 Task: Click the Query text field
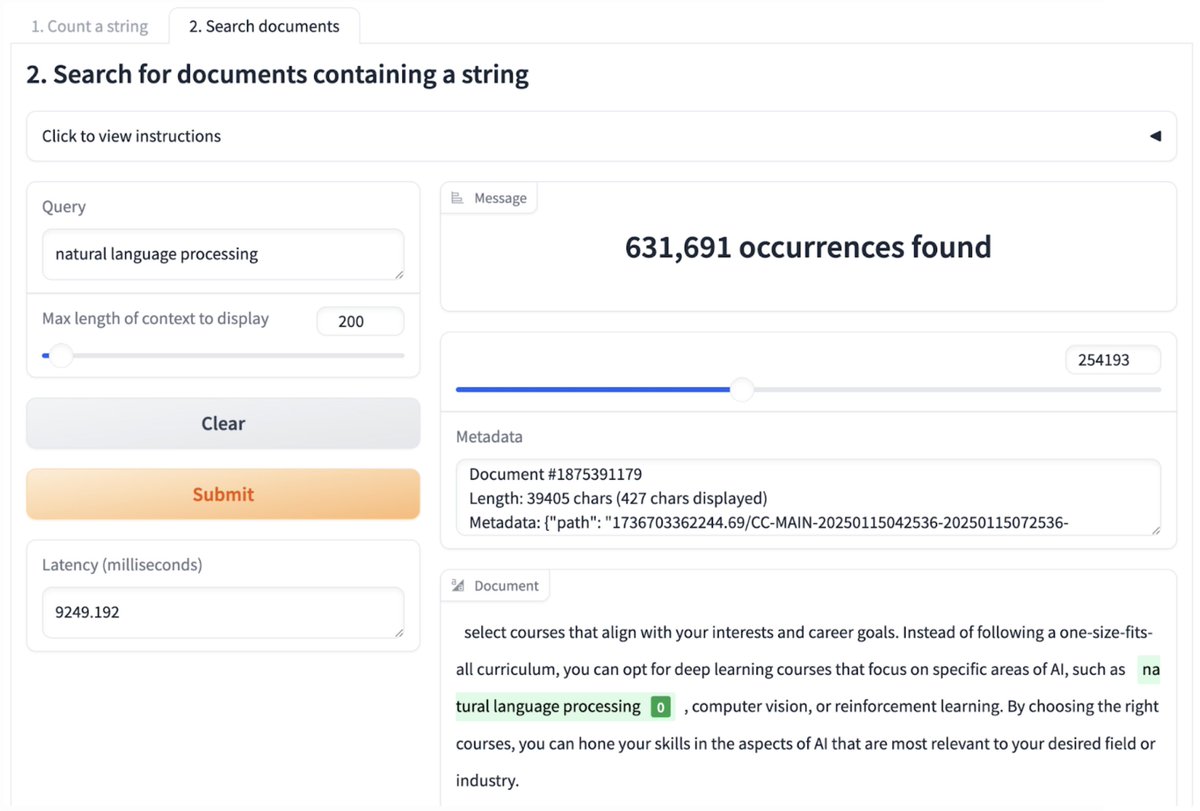223,254
